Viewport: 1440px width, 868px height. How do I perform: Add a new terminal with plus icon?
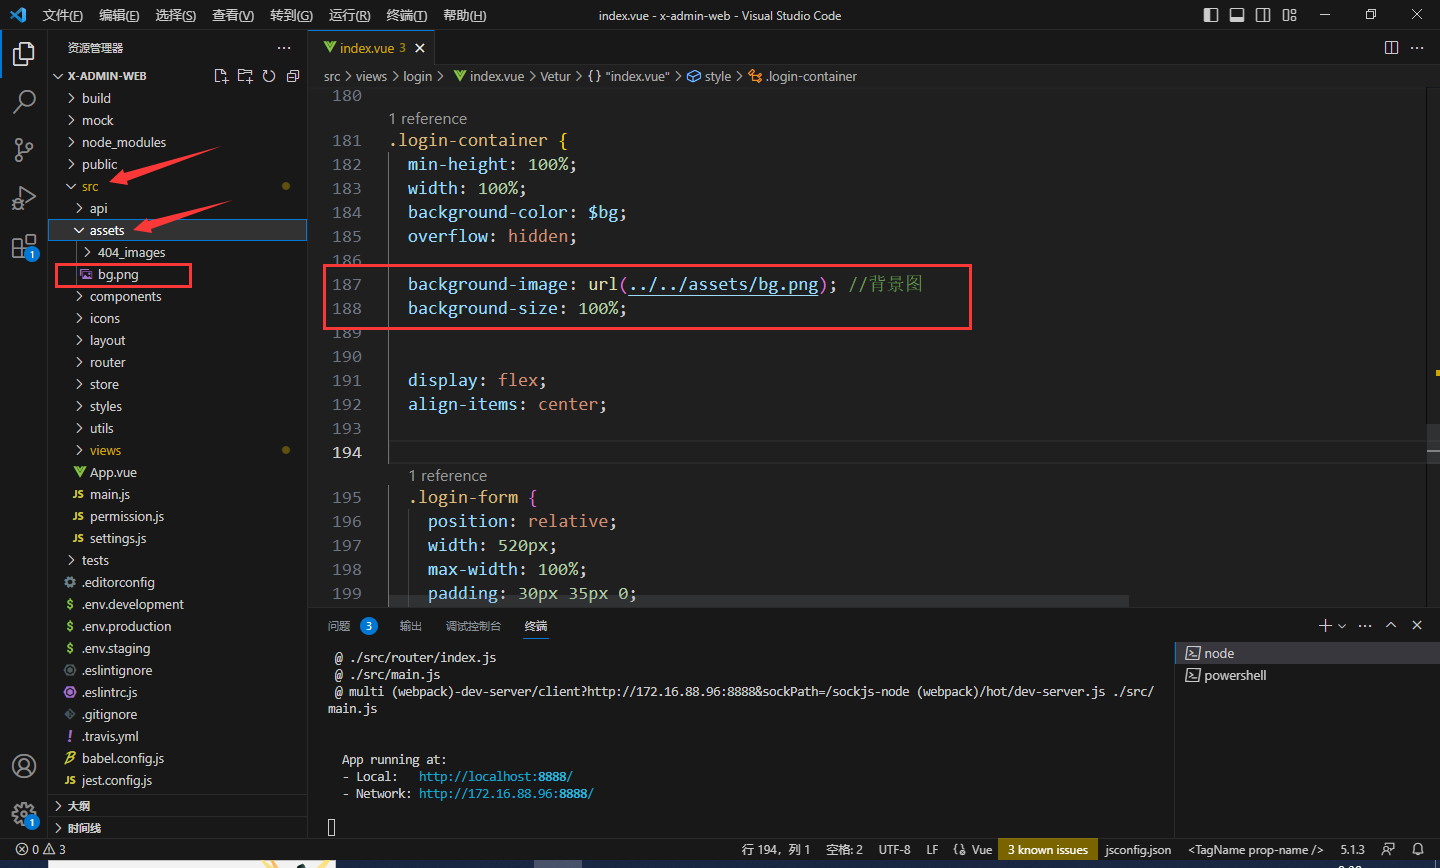click(1325, 625)
